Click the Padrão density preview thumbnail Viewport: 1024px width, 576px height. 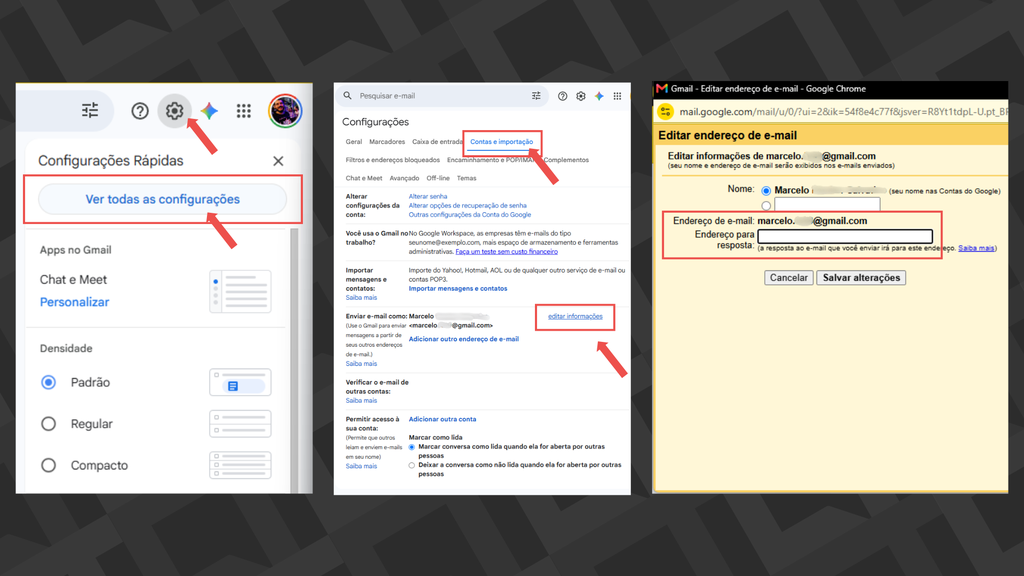pyautogui.click(x=240, y=383)
